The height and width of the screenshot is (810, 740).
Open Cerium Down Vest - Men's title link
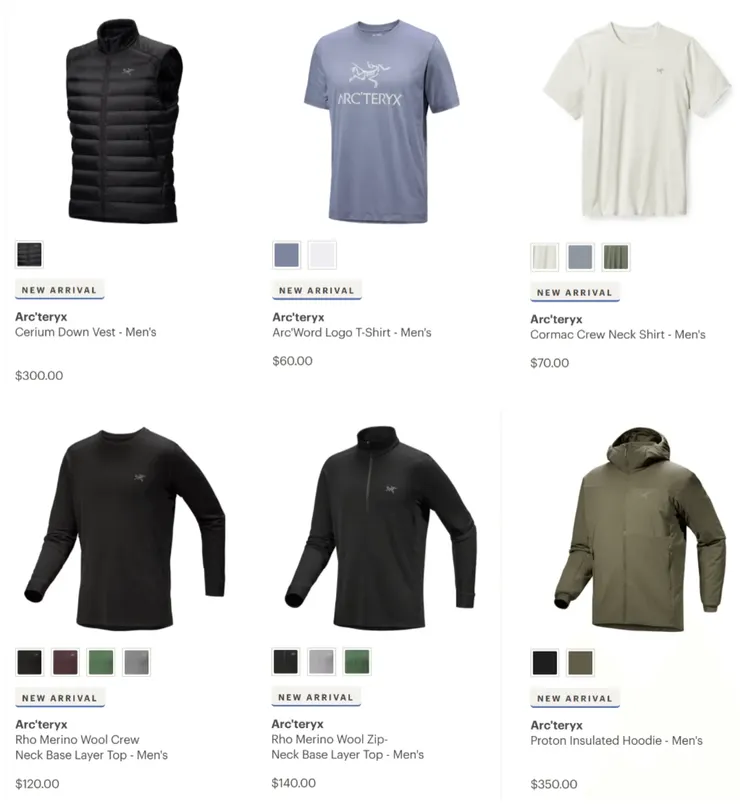coord(86,332)
